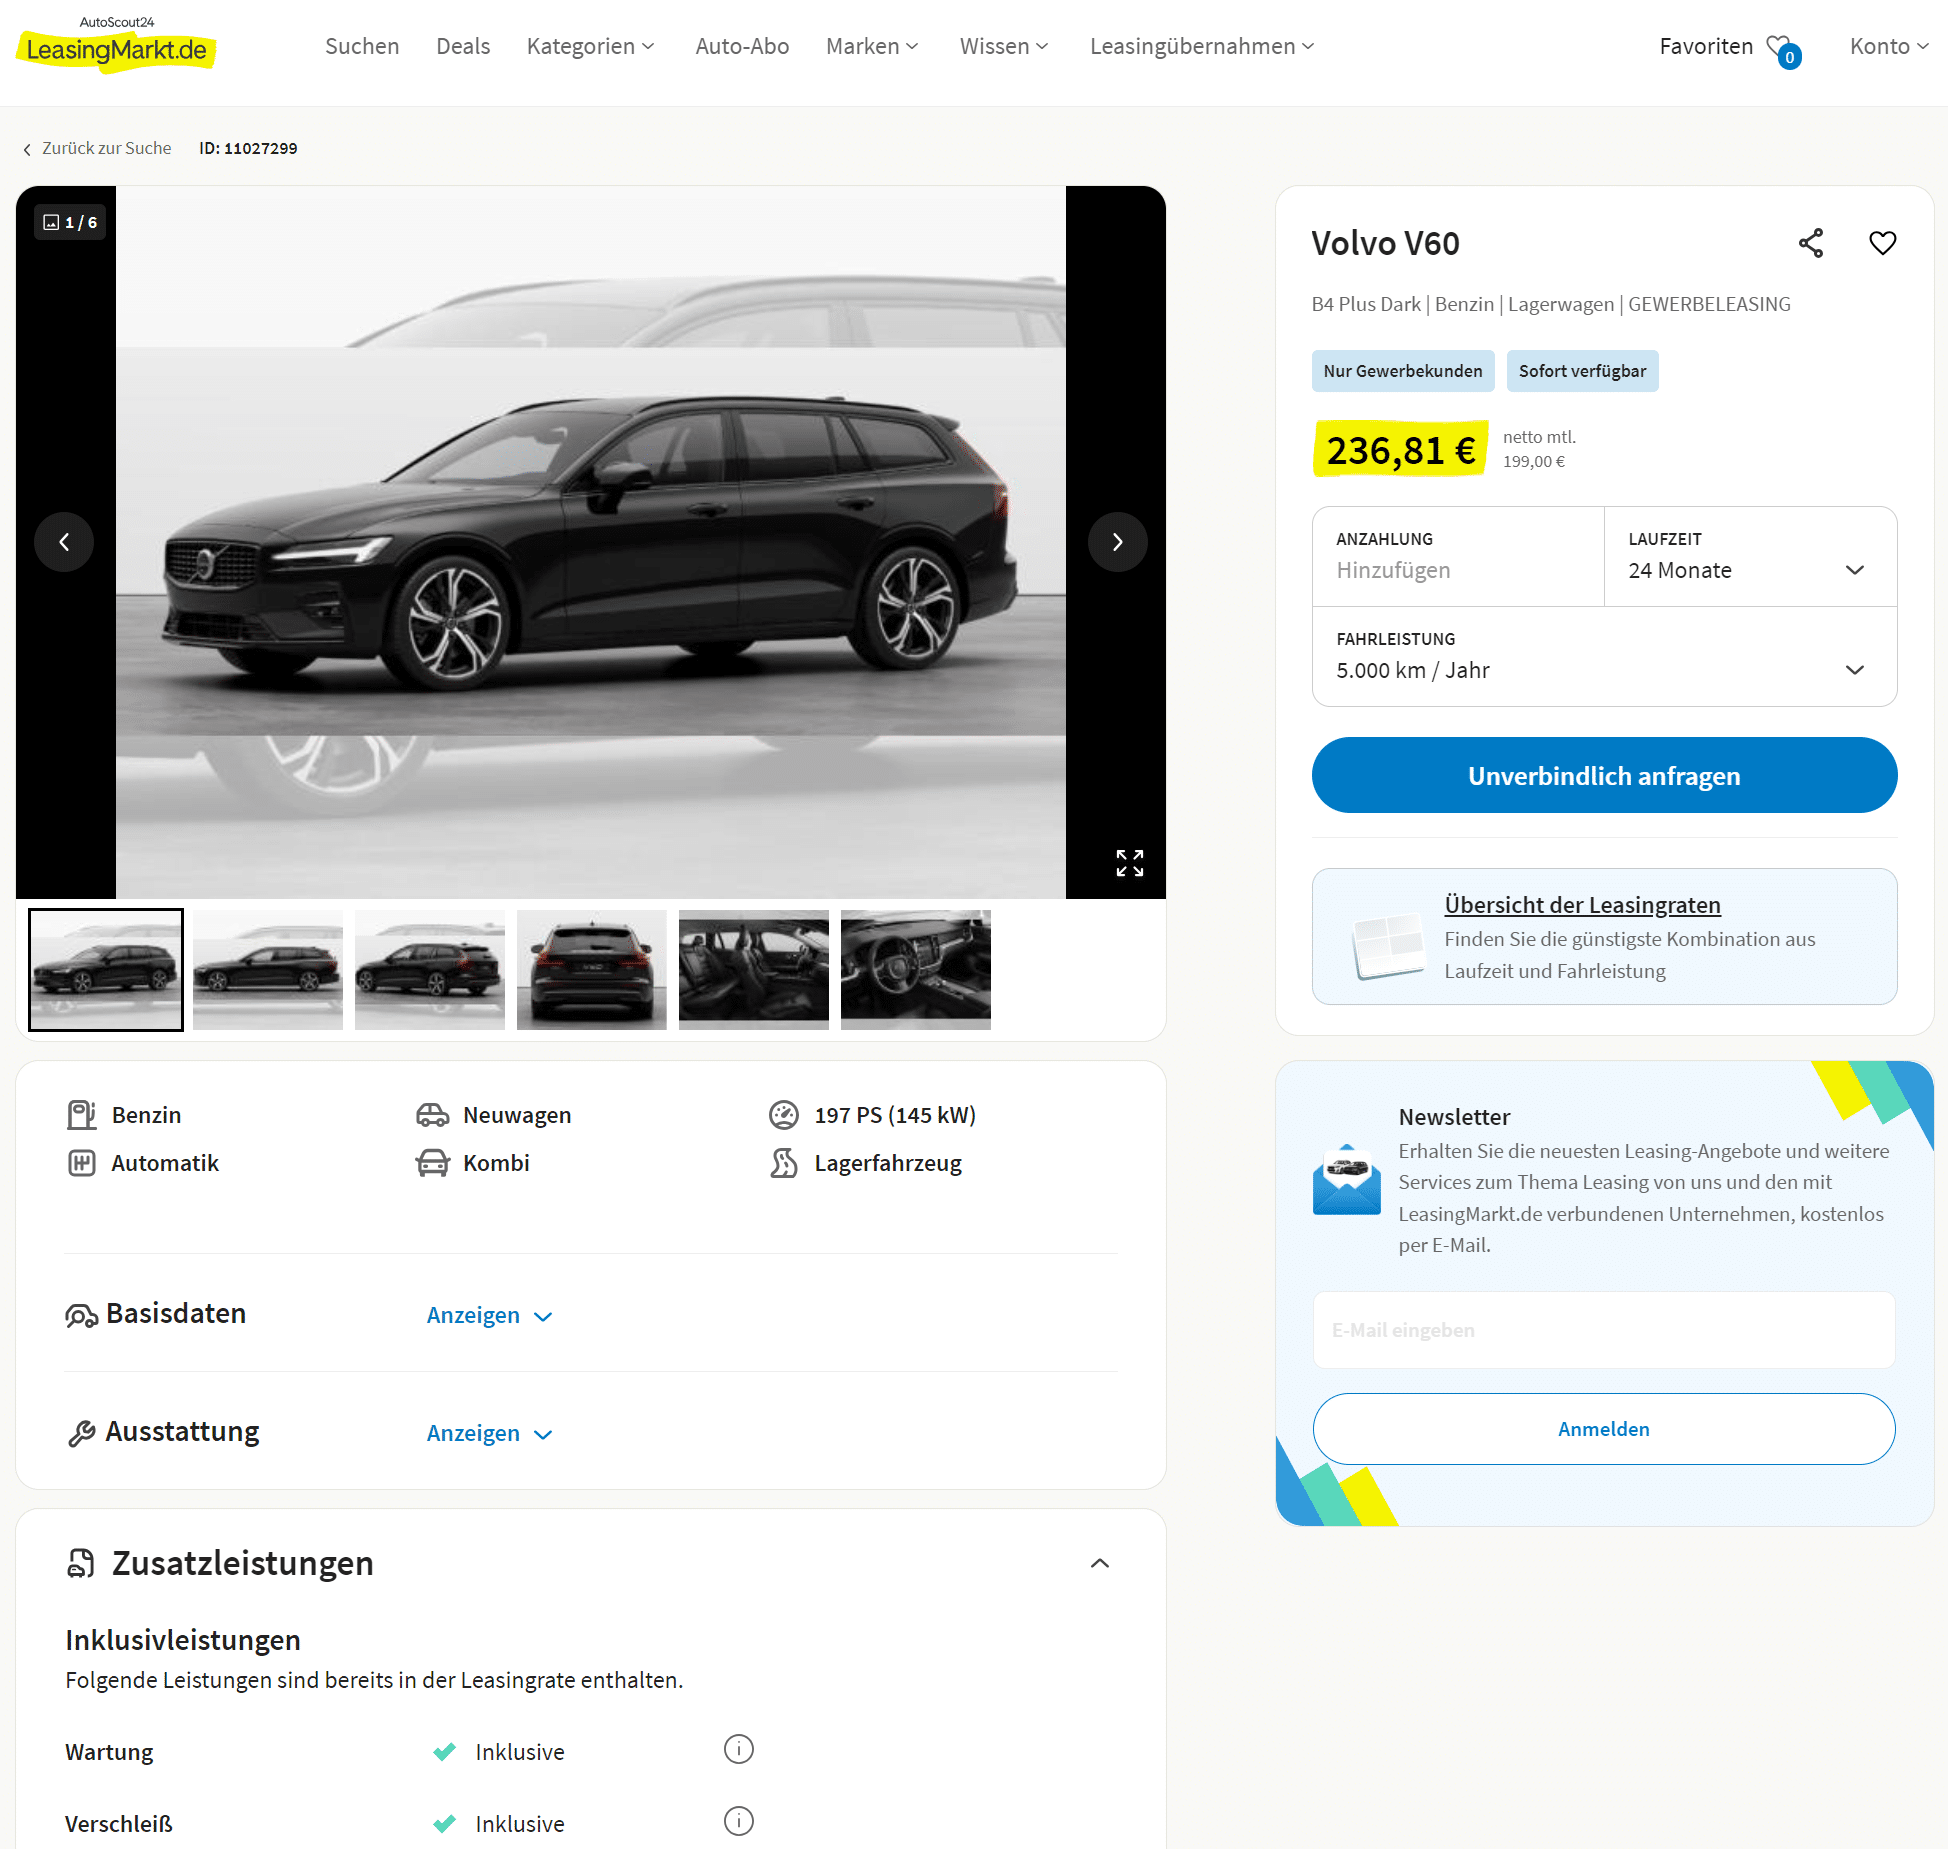Click Unverbindlich anfragen button

pyautogui.click(x=1604, y=775)
